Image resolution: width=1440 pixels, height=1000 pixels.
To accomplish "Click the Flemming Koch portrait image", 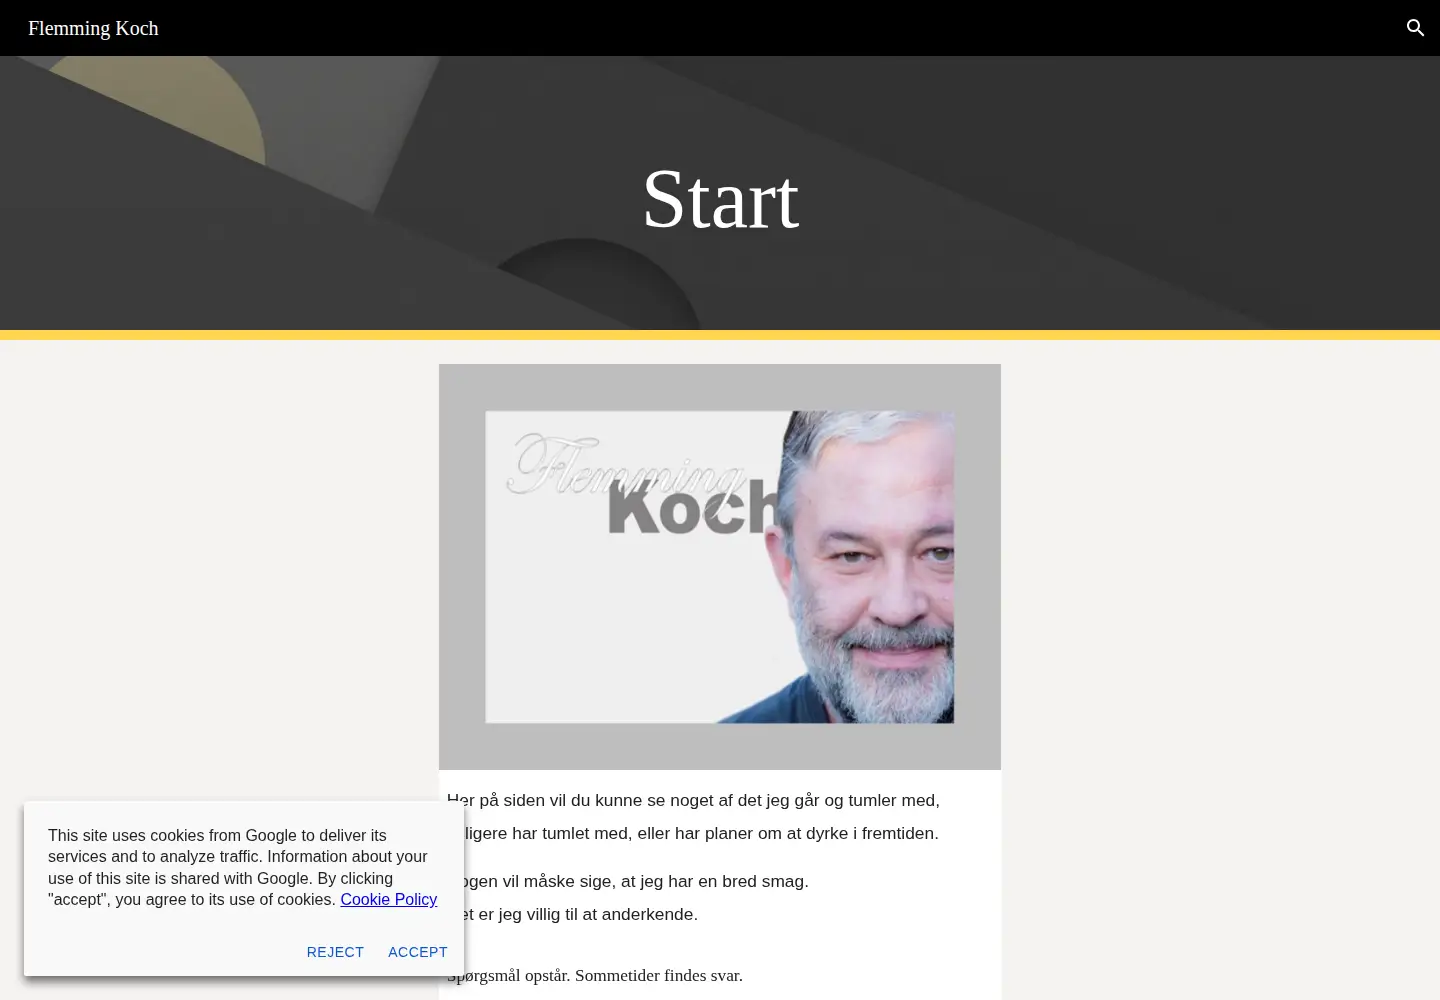I will tap(720, 567).
